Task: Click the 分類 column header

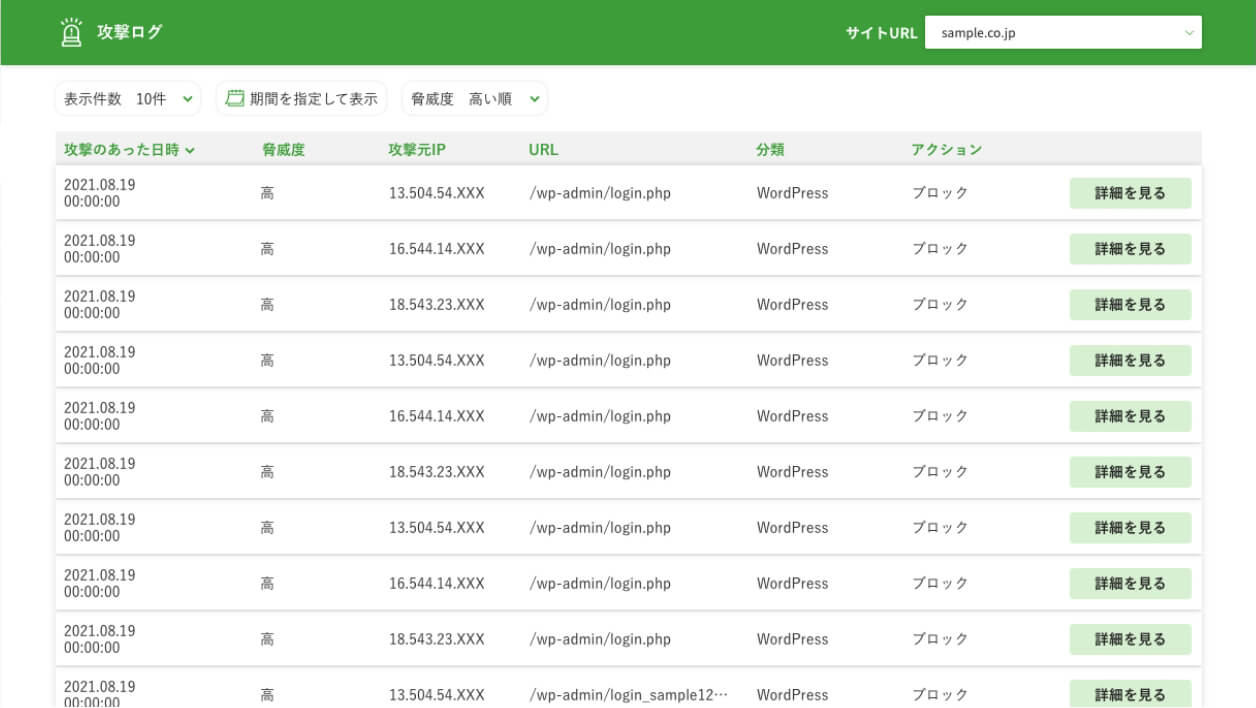Action: (769, 149)
